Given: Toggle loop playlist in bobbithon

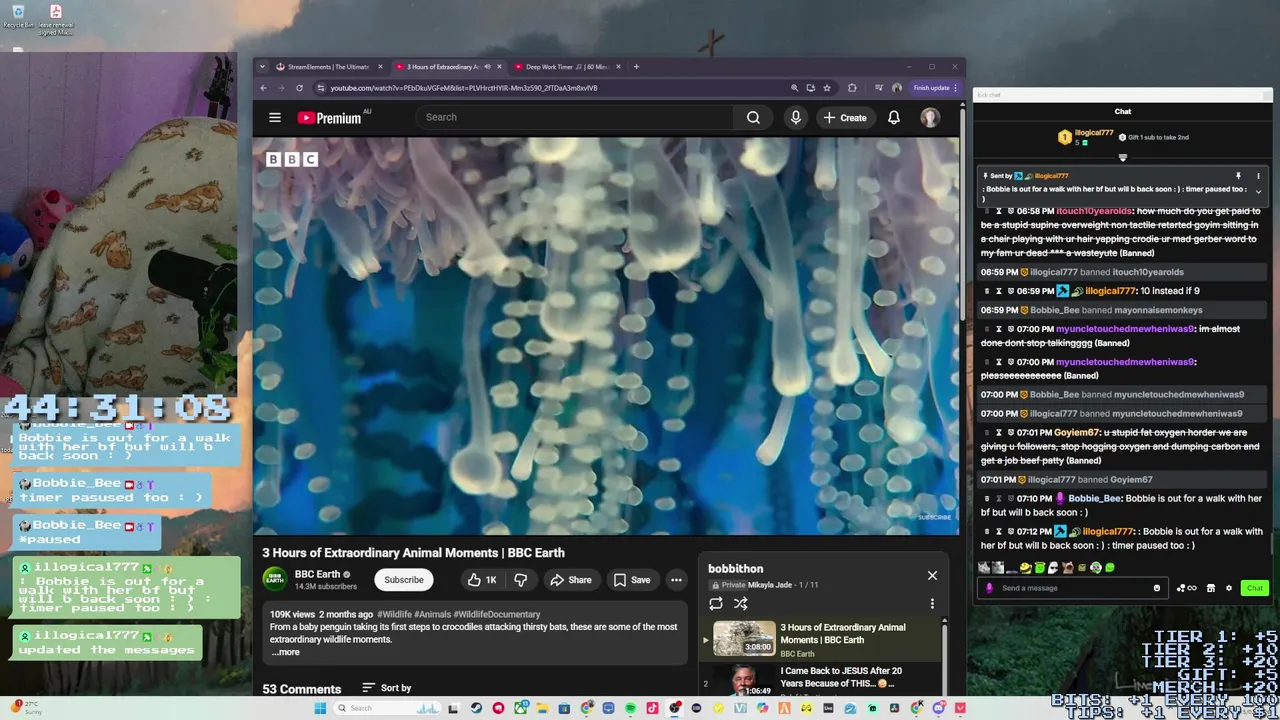Looking at the screenshot, I should pos(716,603).
